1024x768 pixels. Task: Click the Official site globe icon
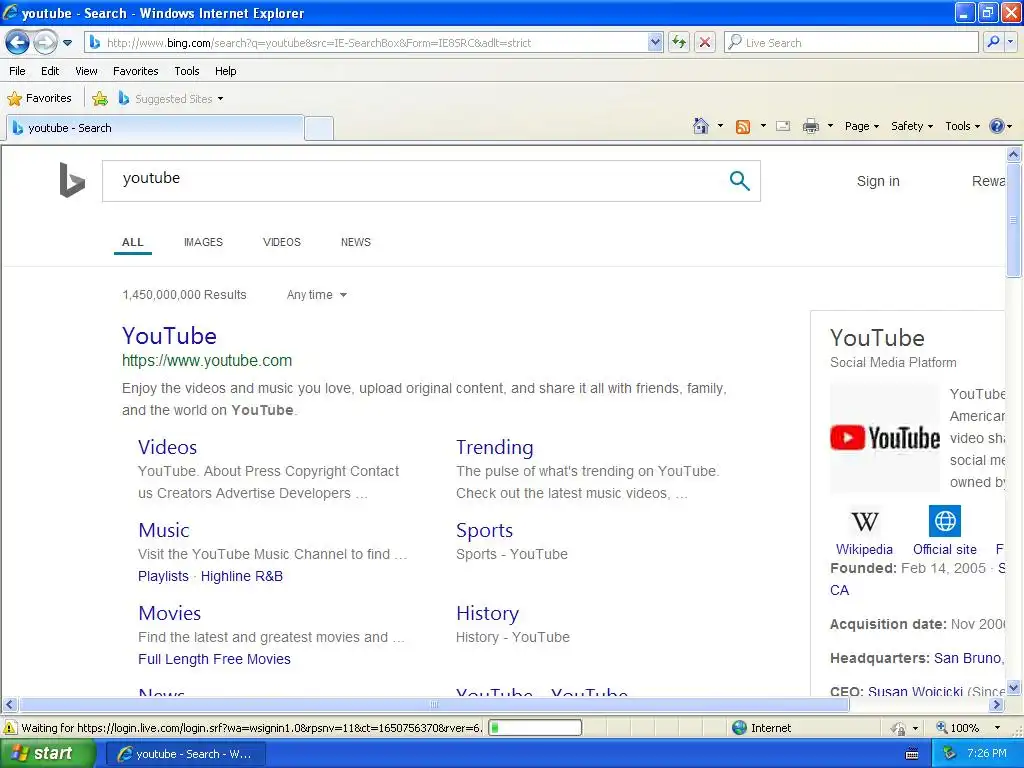944,521
